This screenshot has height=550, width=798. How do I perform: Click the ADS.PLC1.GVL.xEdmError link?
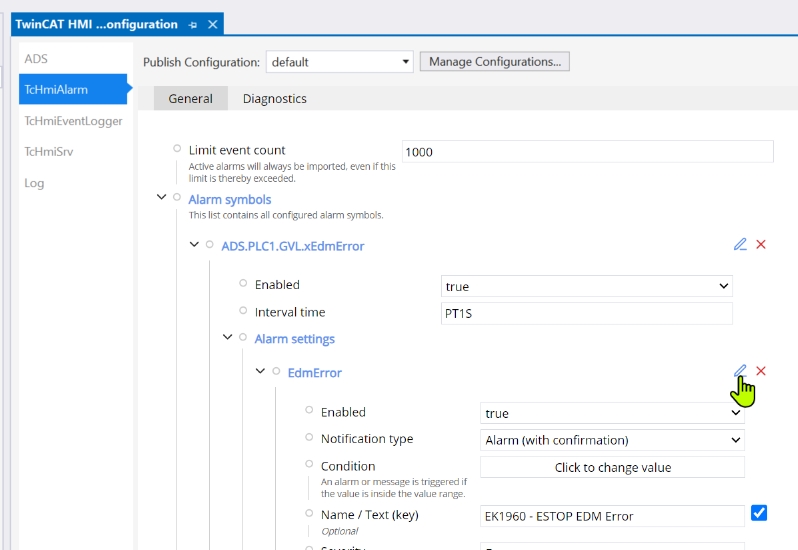click(x=293, y=246)
